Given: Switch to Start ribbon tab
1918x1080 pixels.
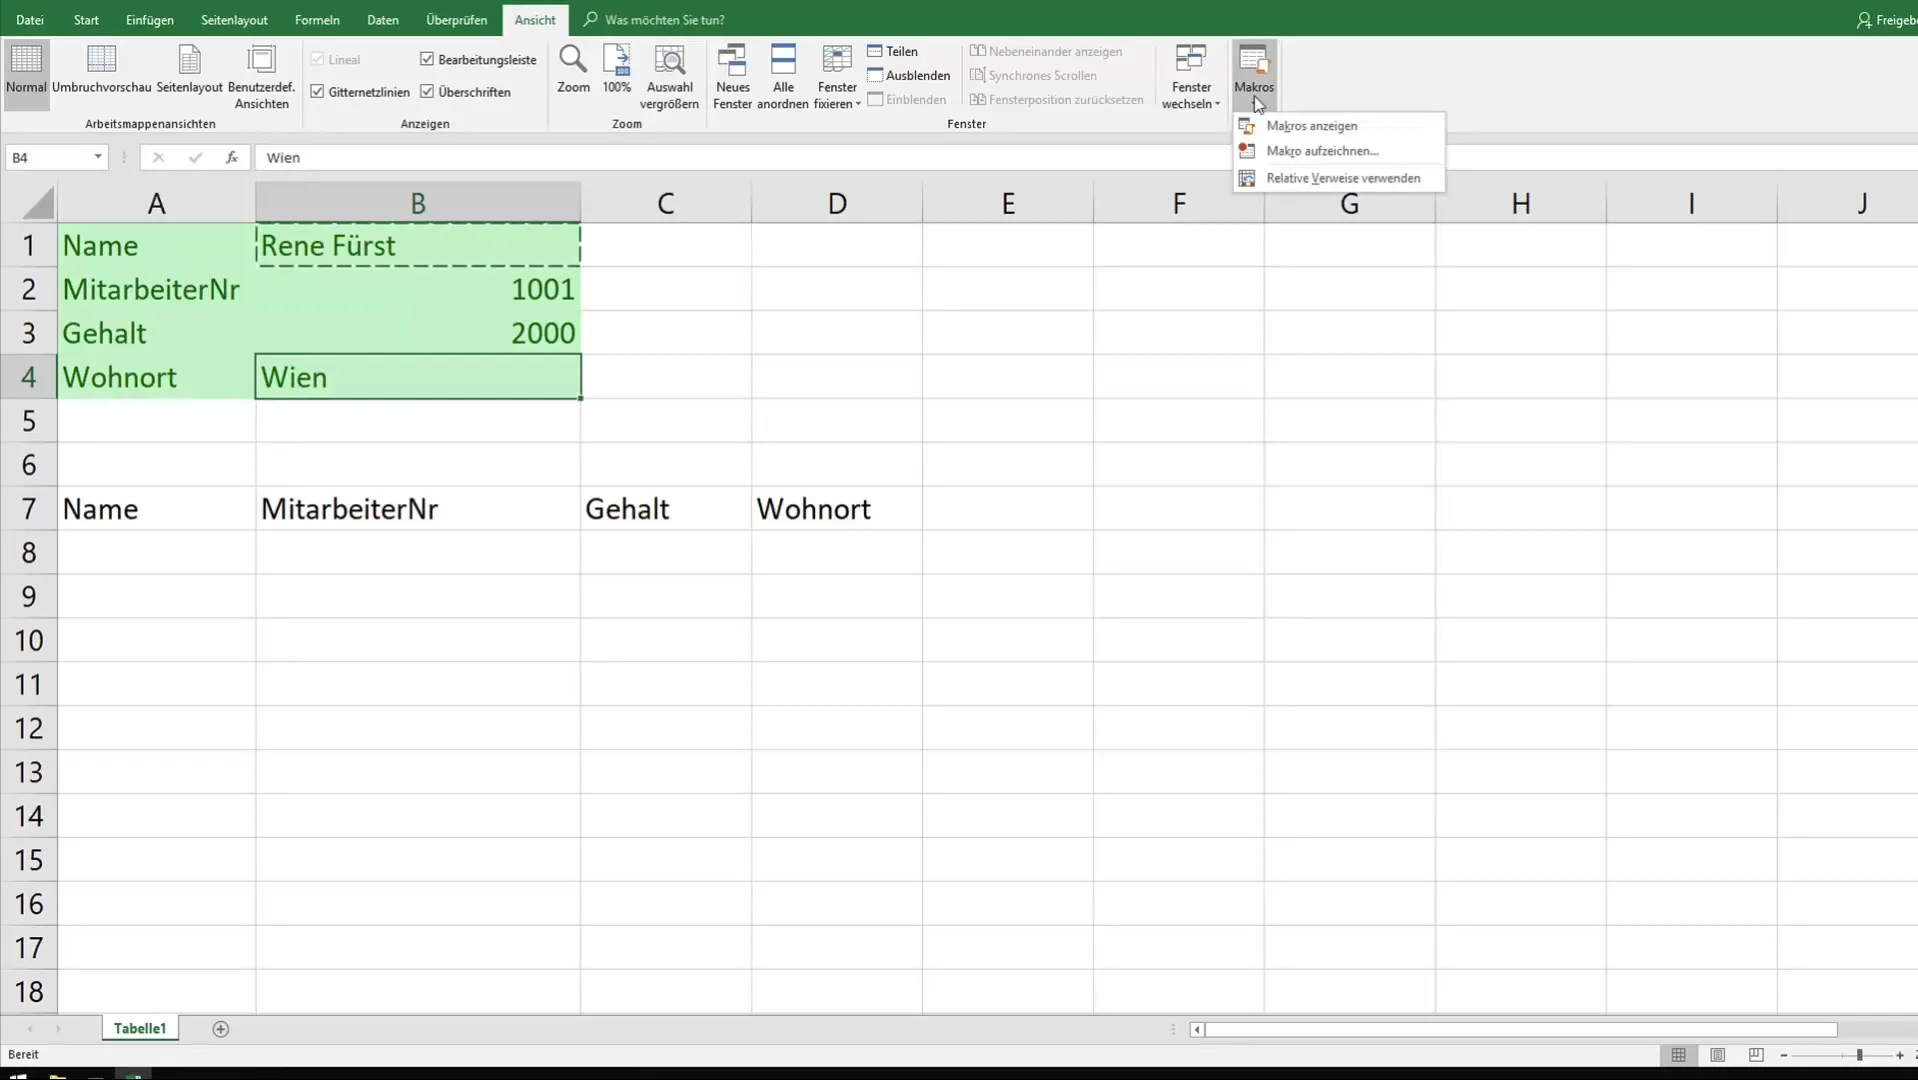Looking at the screenshot, I should (86, 20).
